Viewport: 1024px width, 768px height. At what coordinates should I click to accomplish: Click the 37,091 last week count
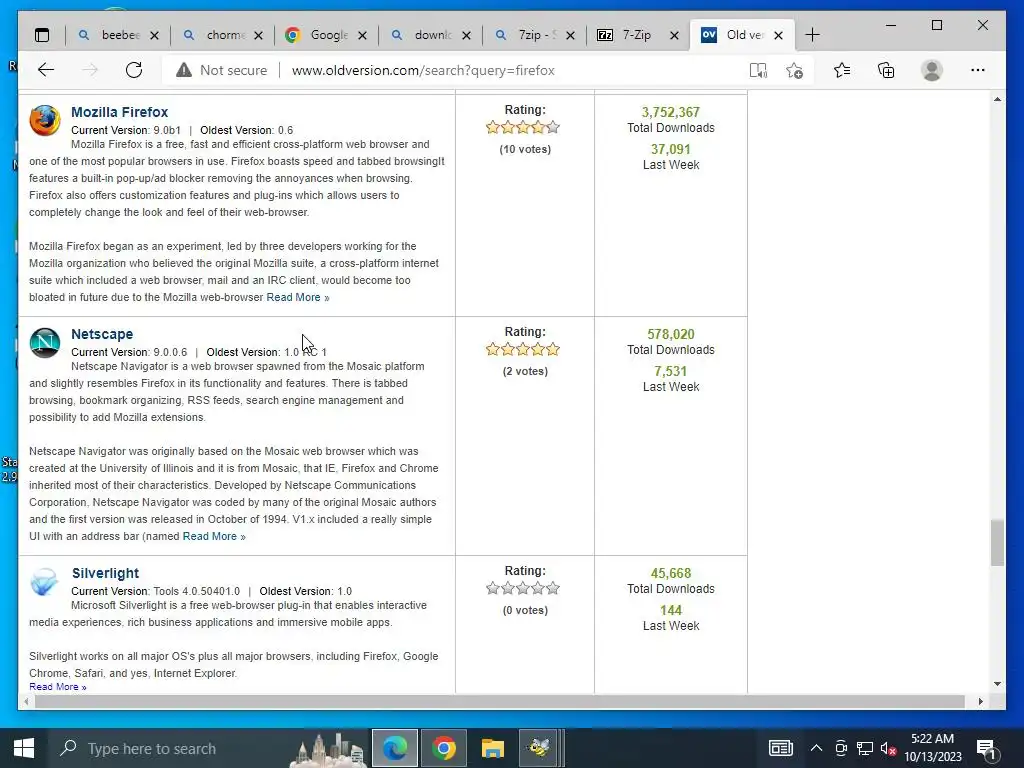[671, 150]
